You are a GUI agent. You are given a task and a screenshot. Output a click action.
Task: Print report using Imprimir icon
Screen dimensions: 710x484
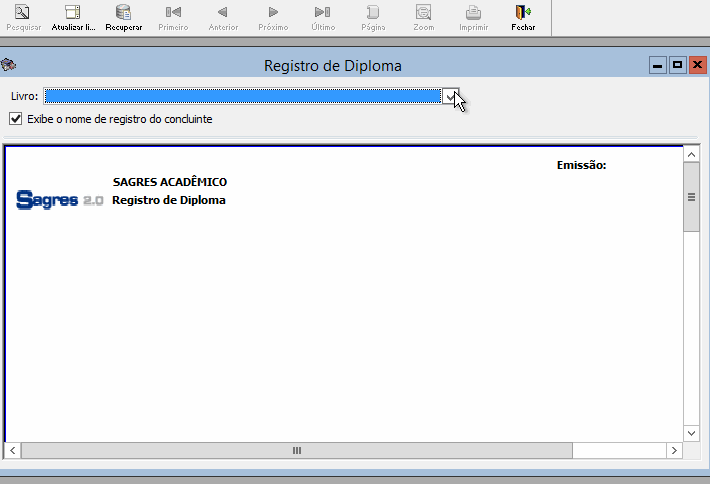pos(473,13)
